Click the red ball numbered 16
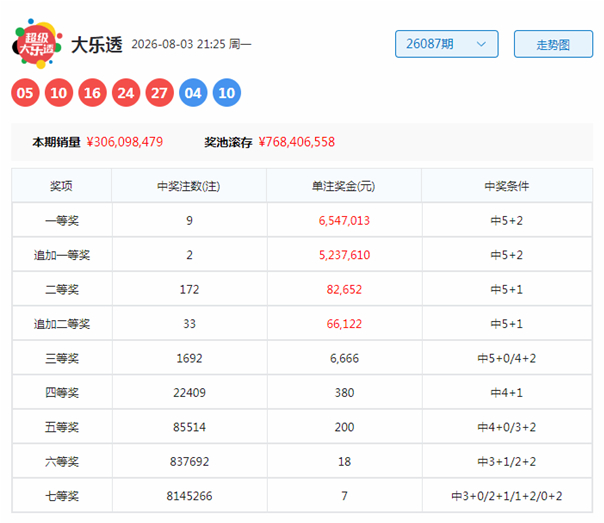The width and height of the screenshot is (604, 523). [92, 93]
